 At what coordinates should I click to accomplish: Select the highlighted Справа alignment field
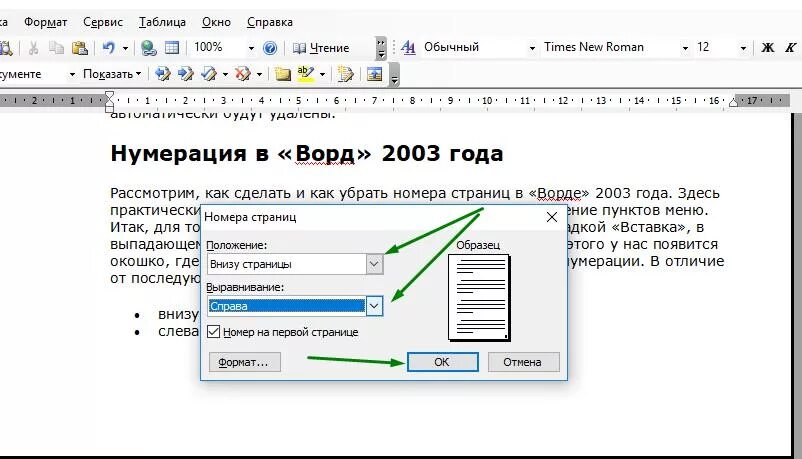[x=286, y=307]
